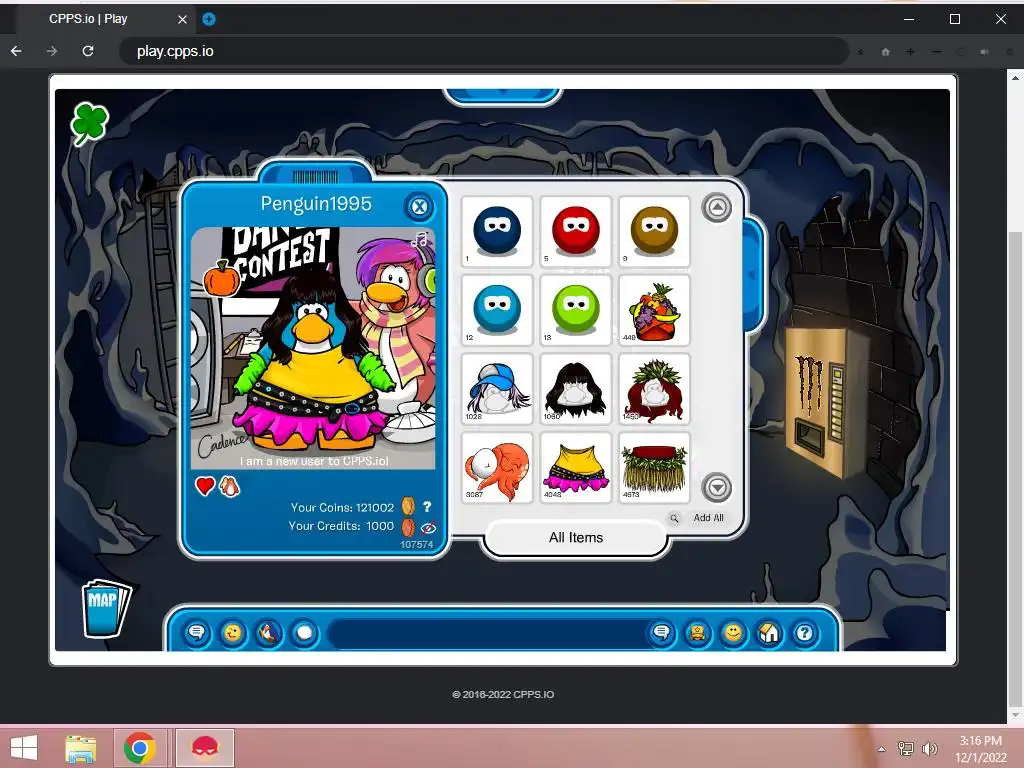The width and height of the screenshot is (1024, 768).
Task: Select the orange octopus item 3087
Action: point(497,468)
